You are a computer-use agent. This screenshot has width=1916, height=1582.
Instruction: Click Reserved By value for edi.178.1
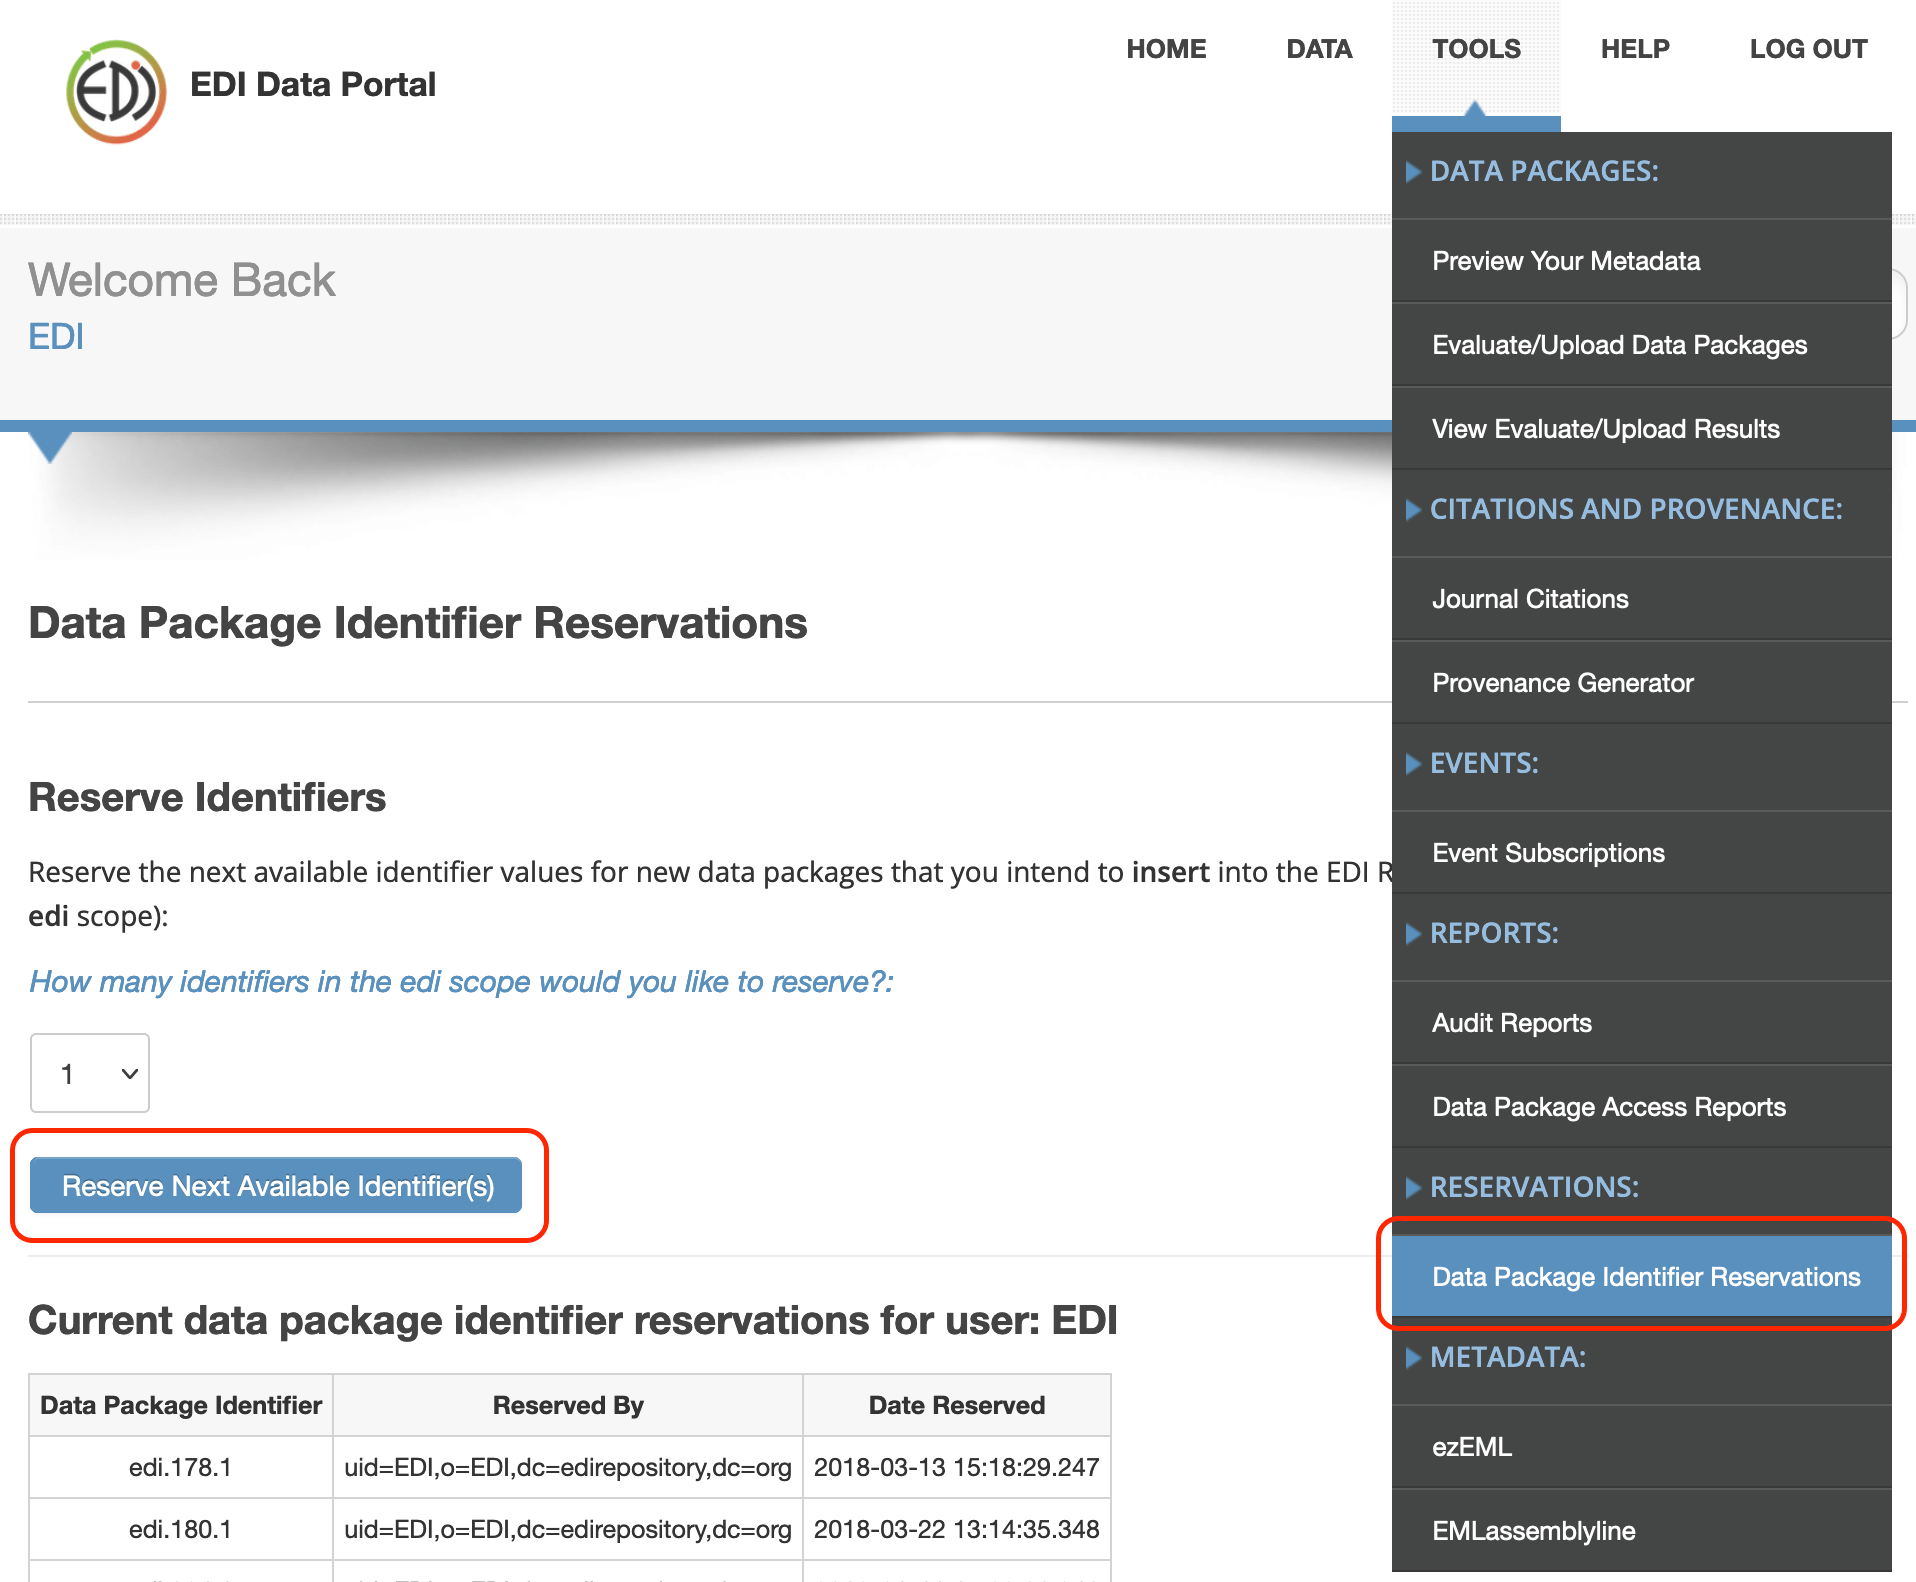(x=568, y=1467)
